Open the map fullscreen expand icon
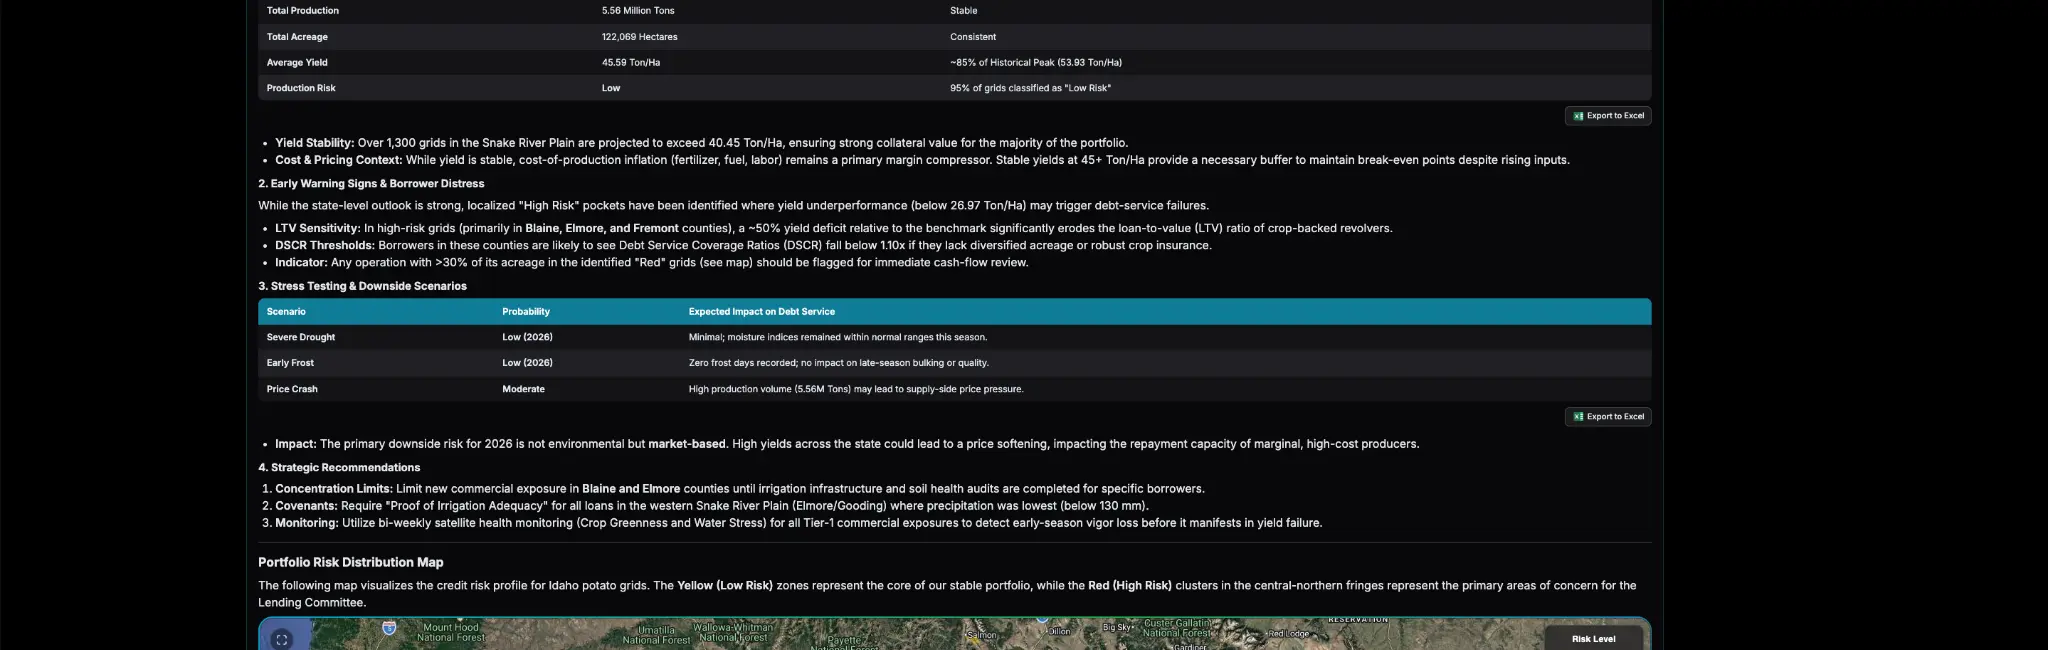2048x650 pixels. coord(282,639)
